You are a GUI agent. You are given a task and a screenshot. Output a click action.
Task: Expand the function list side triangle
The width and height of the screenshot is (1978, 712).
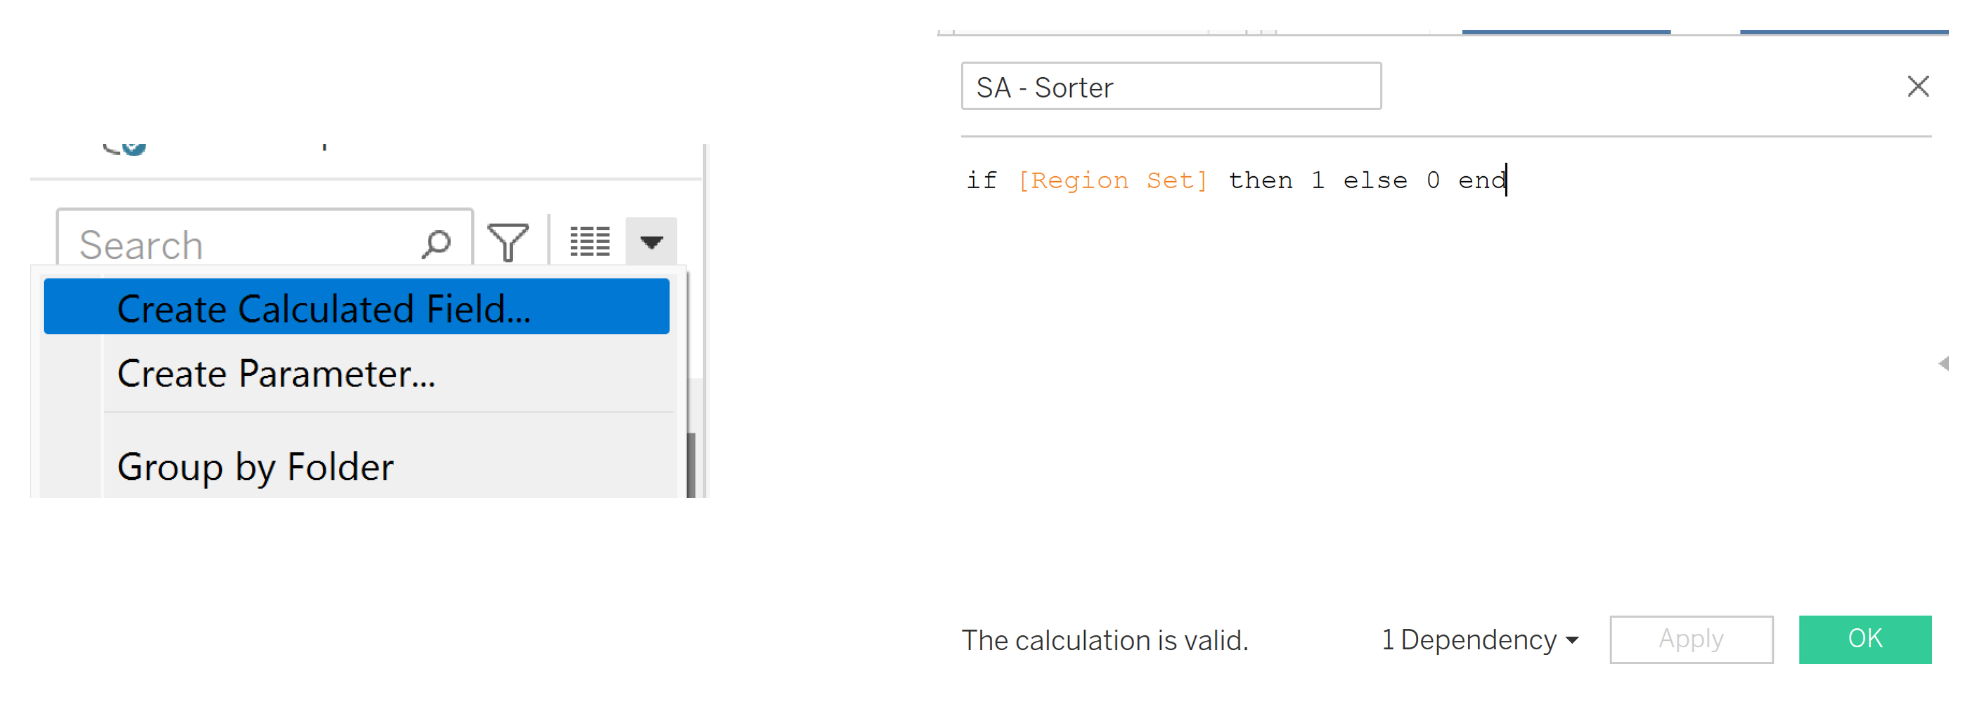pos(1943,364)
